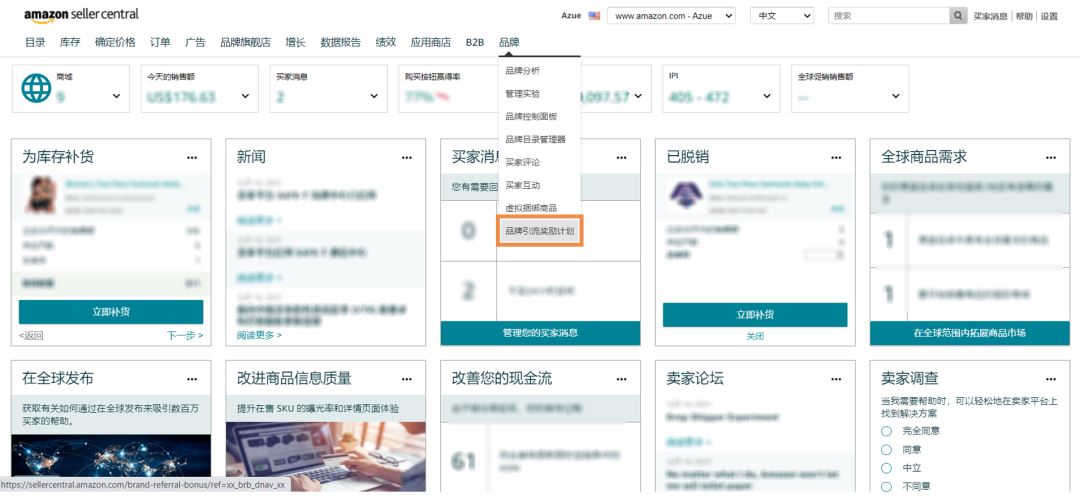Click the US flag icon
This screenshot has height=503, width=1080.
click(x=594, y=16)
